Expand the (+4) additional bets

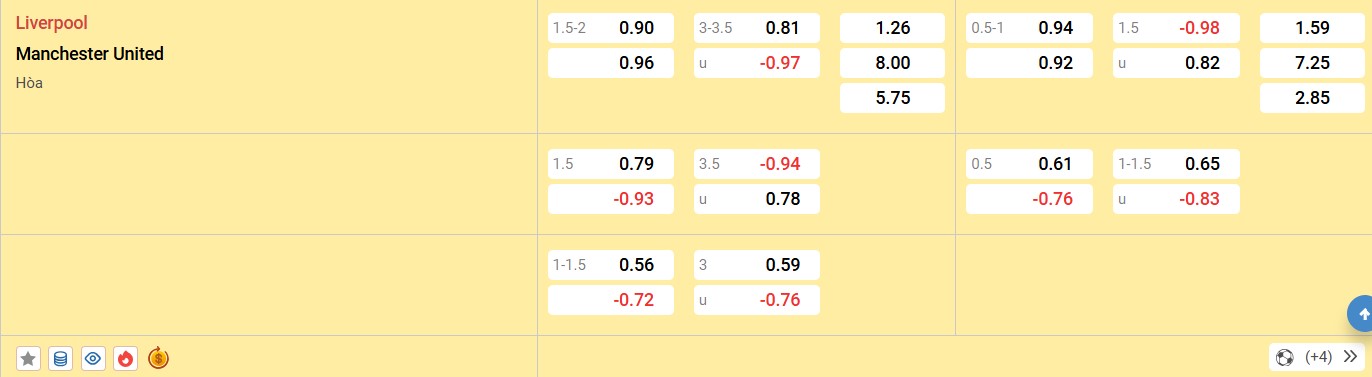[x=1318, y=357]
